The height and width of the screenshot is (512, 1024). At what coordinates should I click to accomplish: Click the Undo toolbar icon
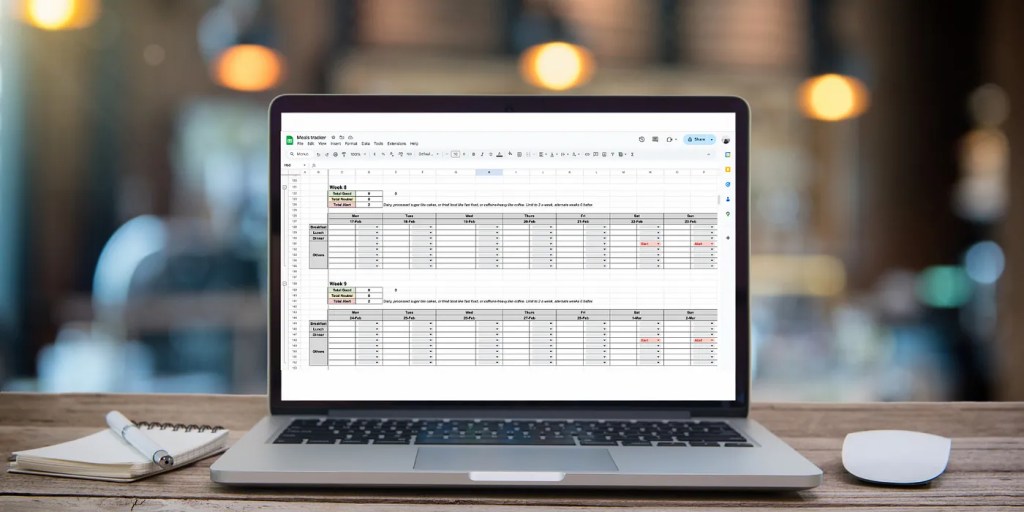[319, 154]
